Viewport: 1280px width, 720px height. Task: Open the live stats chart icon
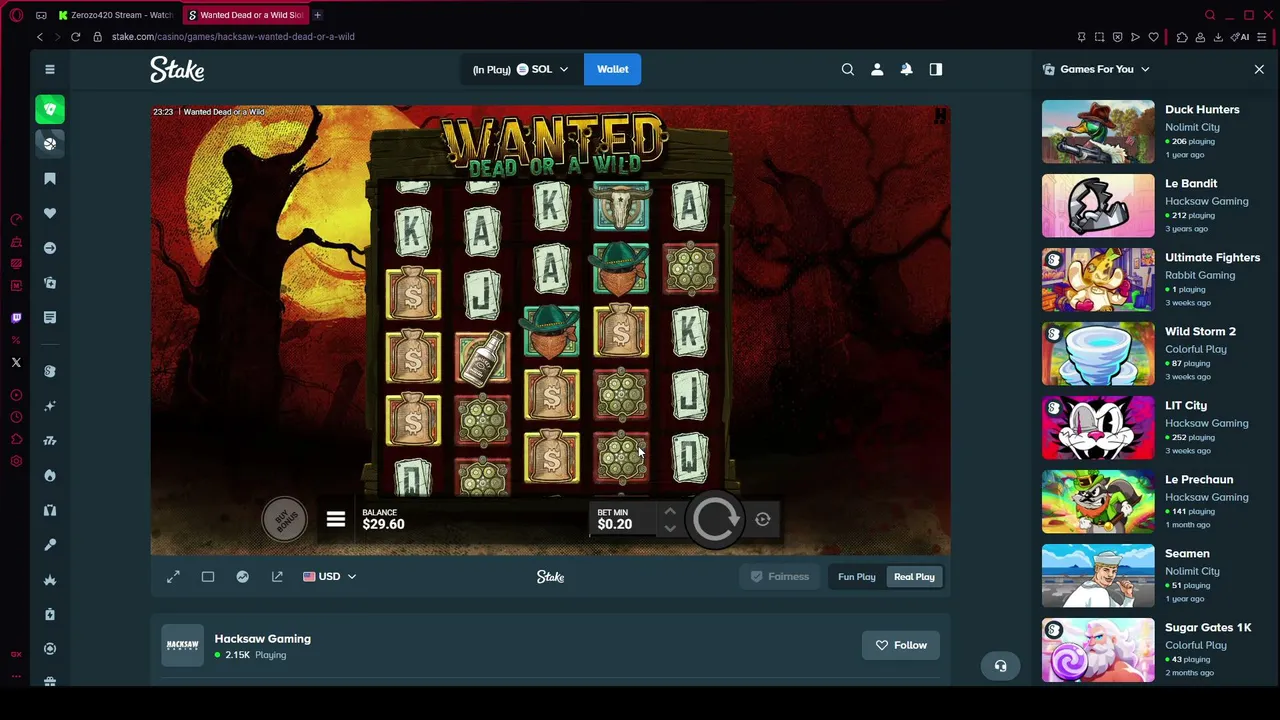(x=242, y=577)
